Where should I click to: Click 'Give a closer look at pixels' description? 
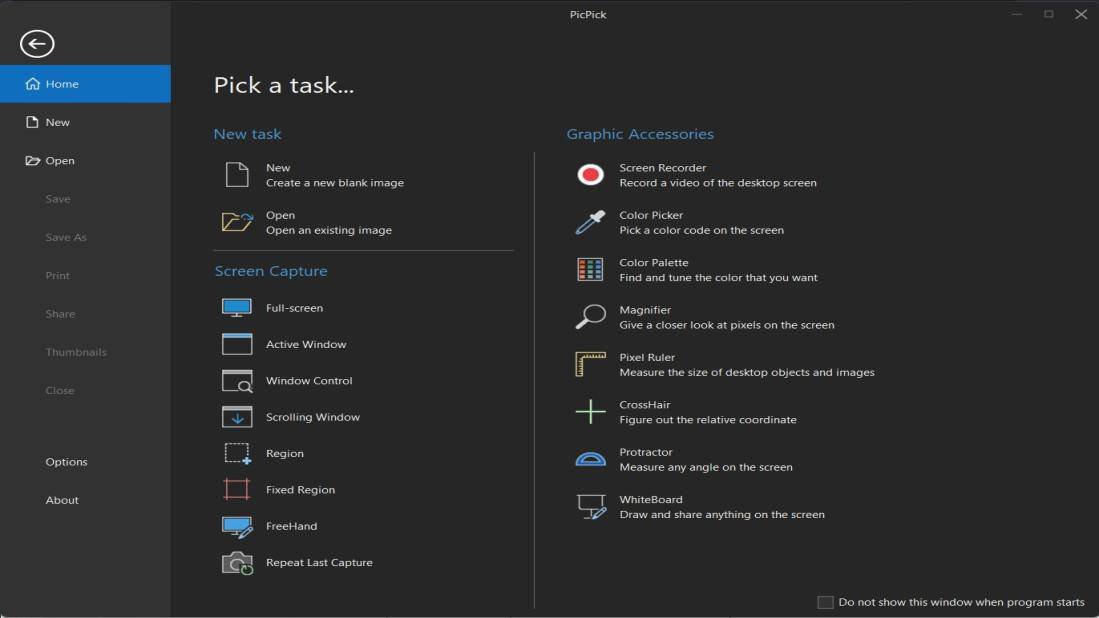(x=727, y=325)
